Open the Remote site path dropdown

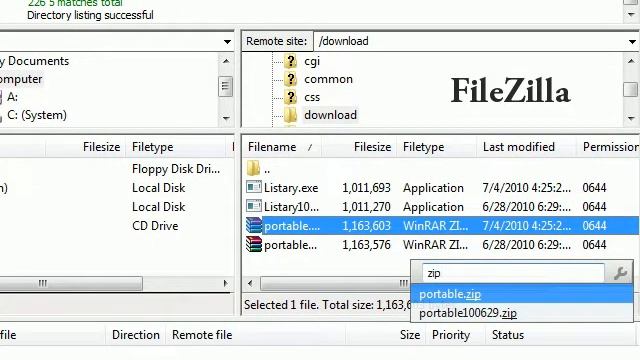(x=632, y=41)
